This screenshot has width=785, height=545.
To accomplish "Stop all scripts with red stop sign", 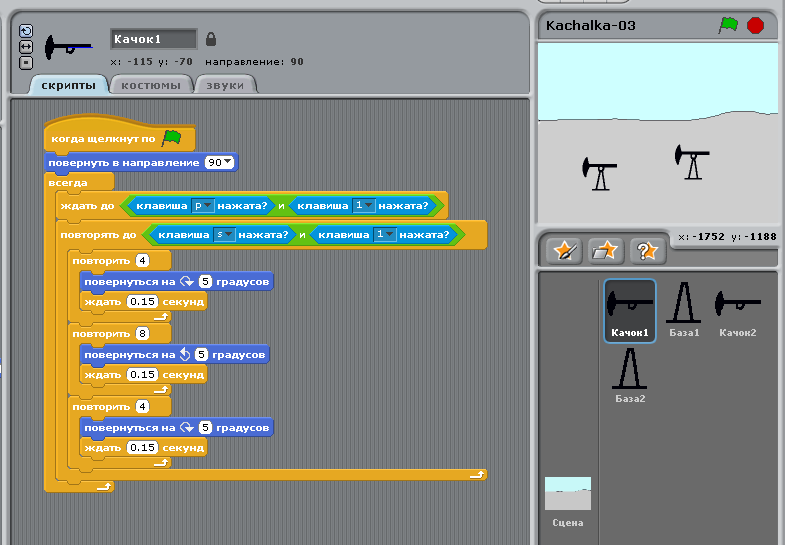I will 755,25.
